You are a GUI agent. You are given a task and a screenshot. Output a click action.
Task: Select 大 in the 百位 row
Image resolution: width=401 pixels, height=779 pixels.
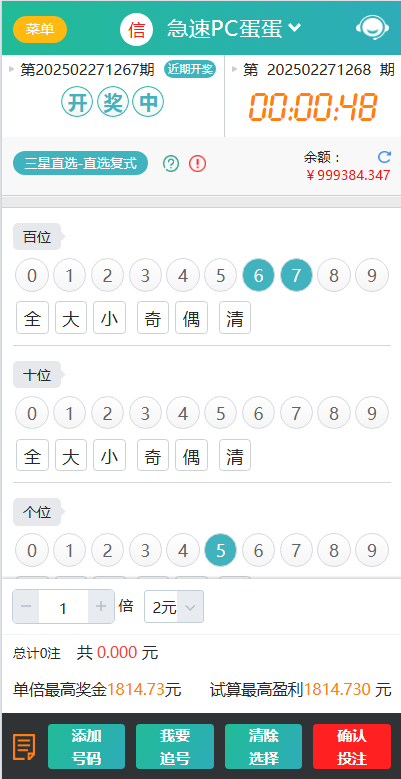[x=71, y=317]
